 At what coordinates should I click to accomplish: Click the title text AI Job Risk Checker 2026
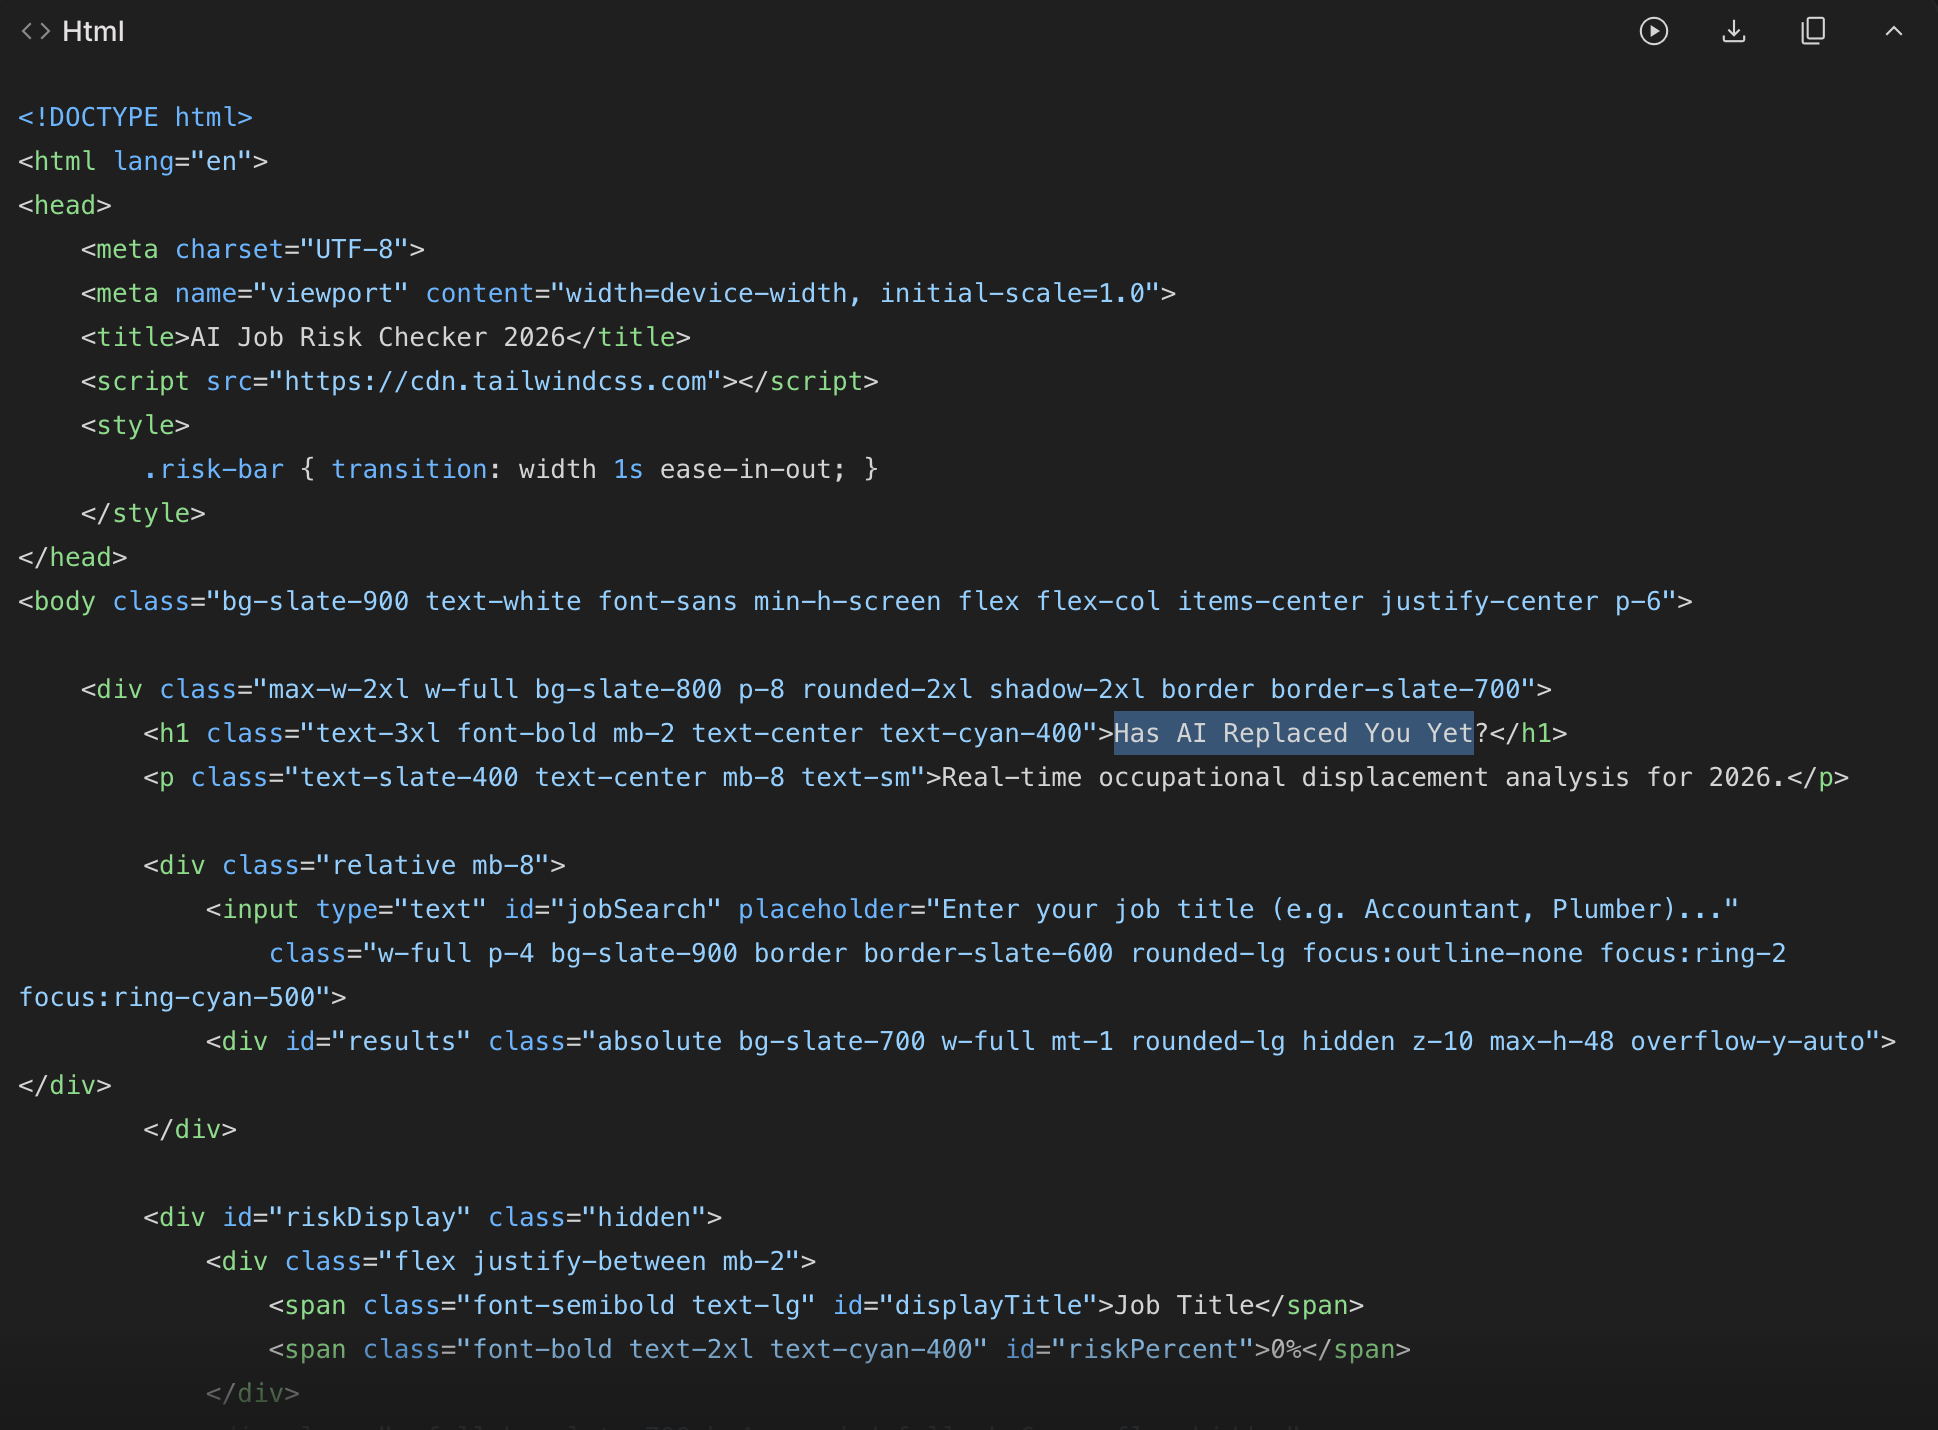(x=375, y=337)
